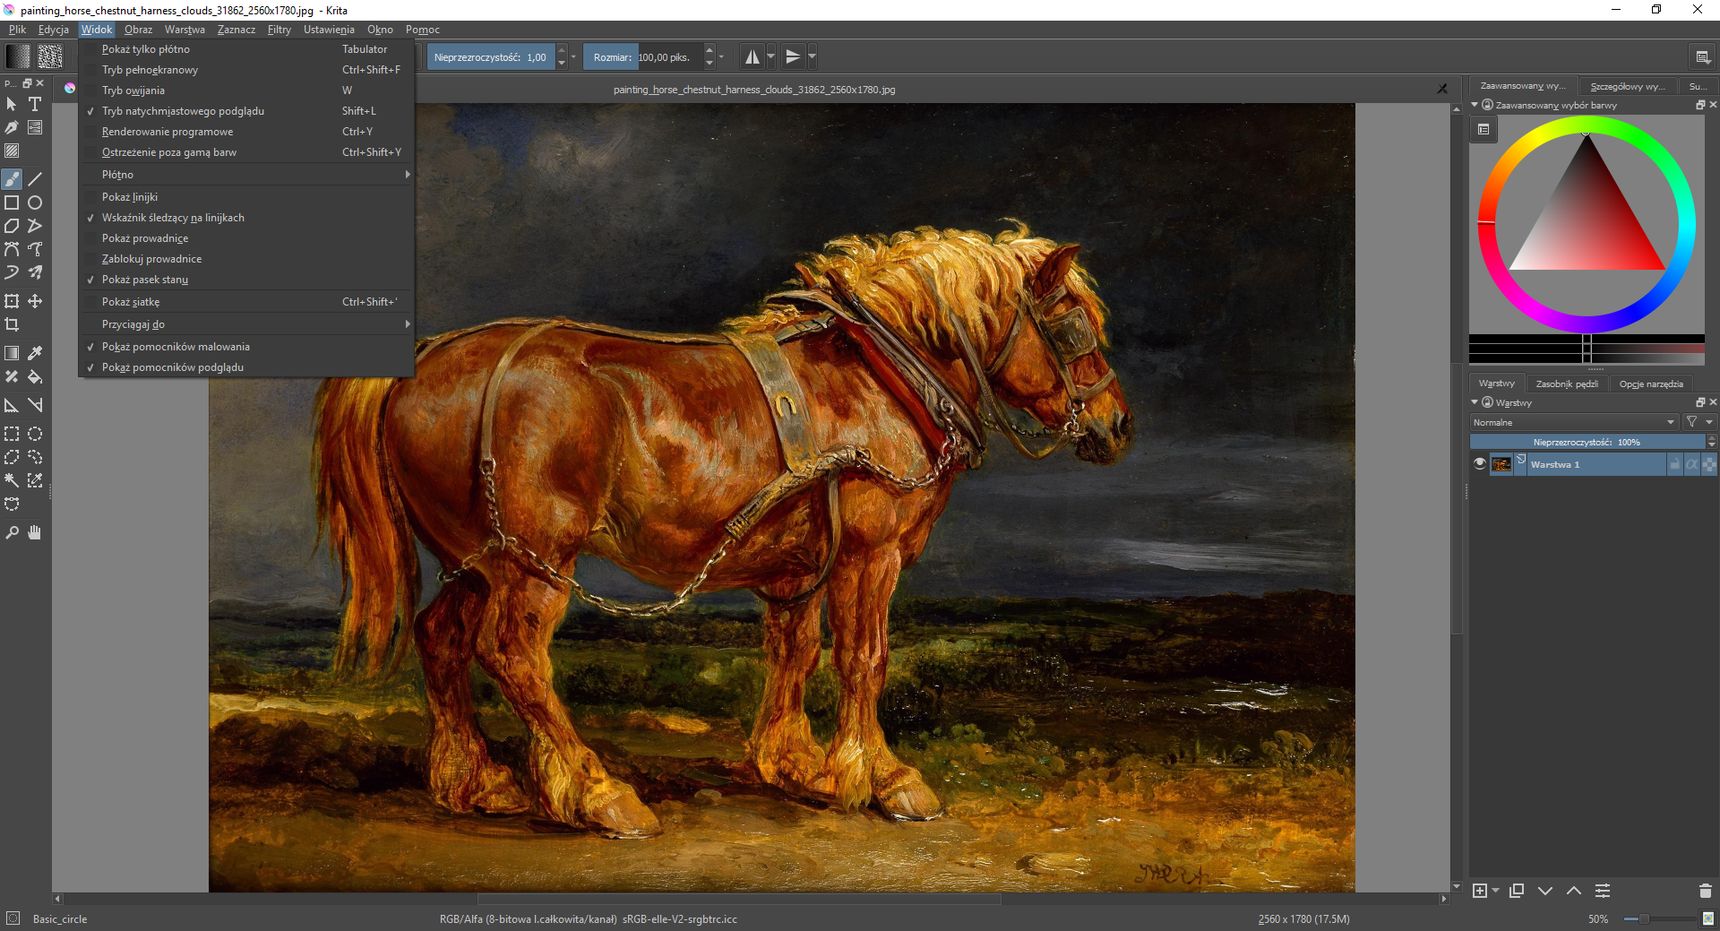Viewport: 1720px width, 931px height.
Task: Adjust the brush Nieprzezroczystość slider
Action: point(490,57)
